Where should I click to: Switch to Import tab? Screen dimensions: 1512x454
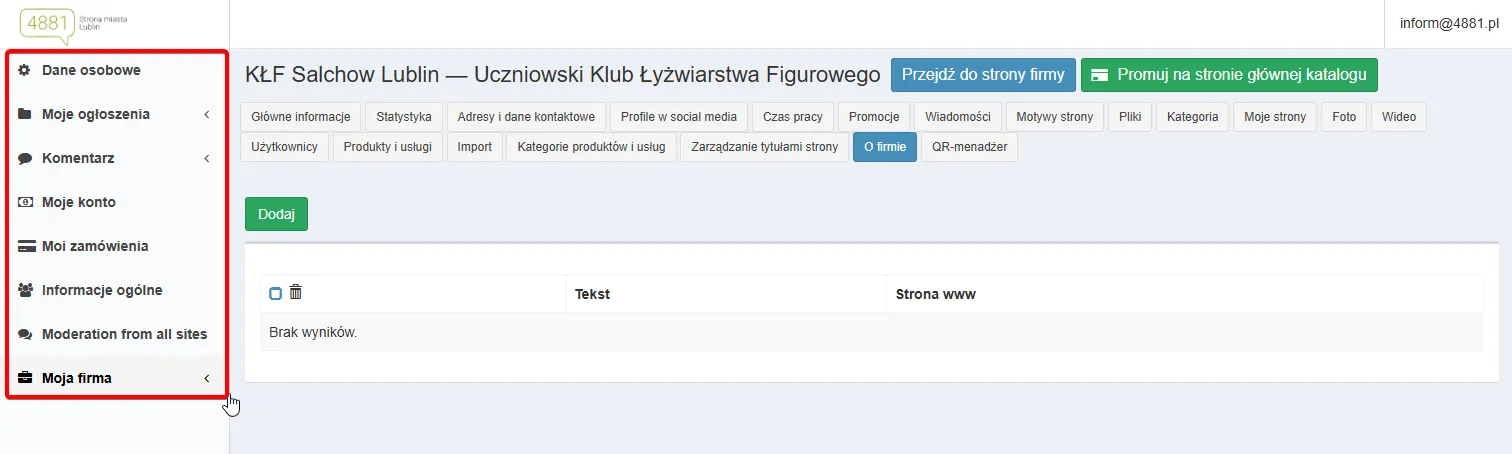pos(475,147)
